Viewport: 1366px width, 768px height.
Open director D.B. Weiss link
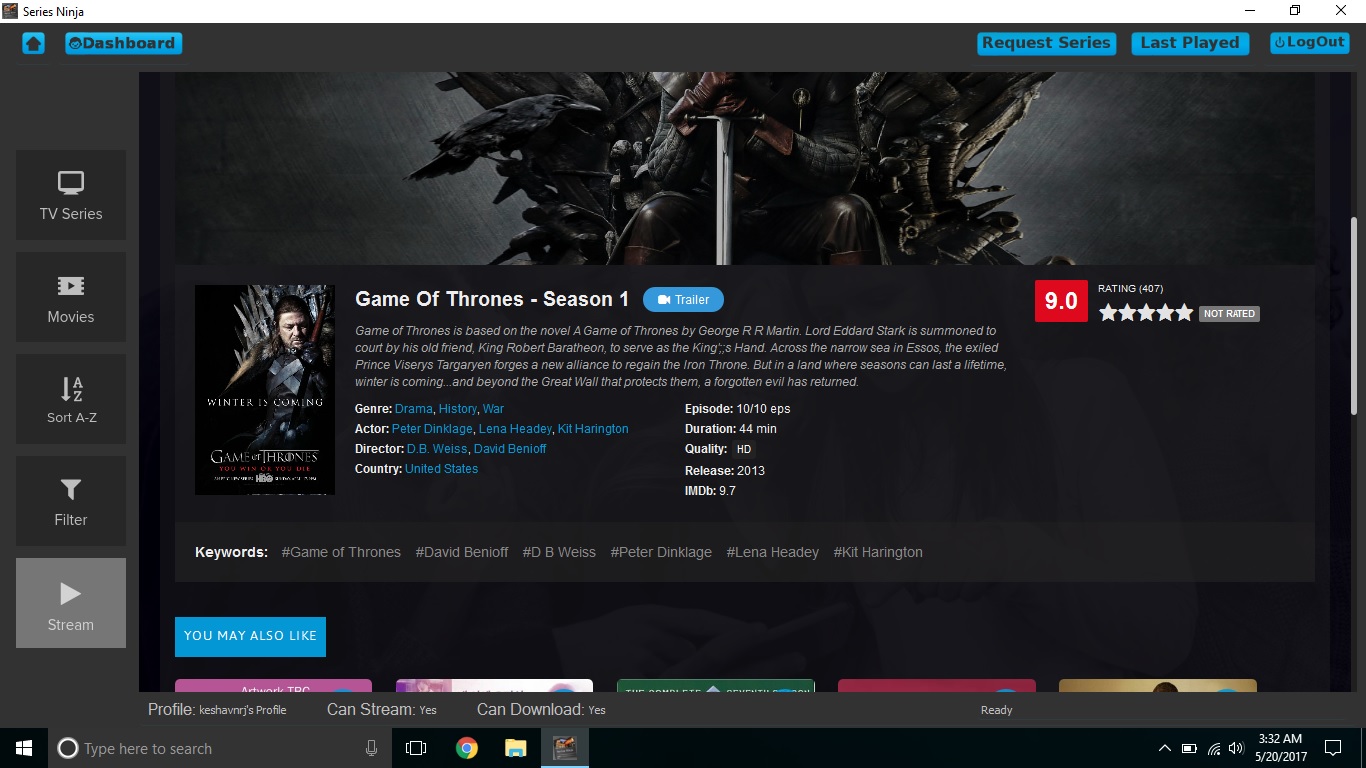click(x=437, y=449)
